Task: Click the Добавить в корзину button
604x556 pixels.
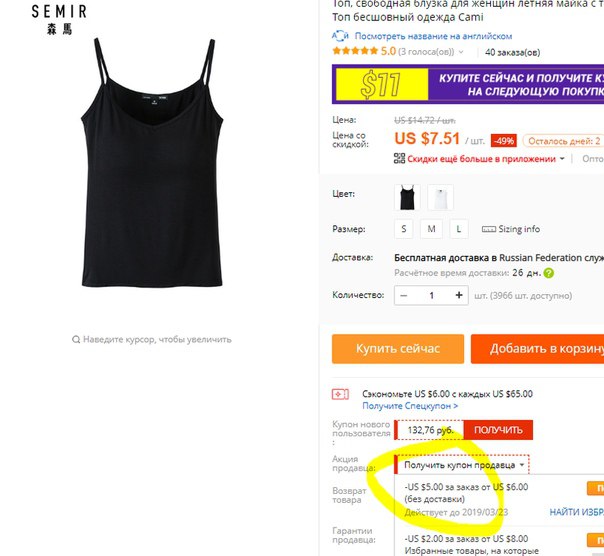Action: [537, 349]
